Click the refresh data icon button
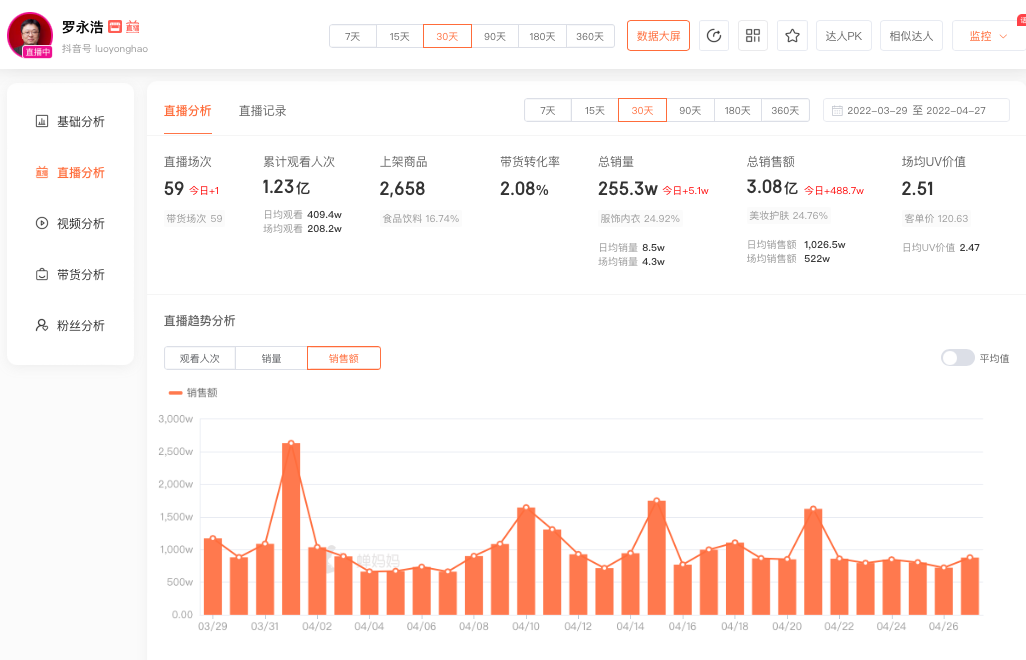 pyautogui.click(x=713, y=36)
